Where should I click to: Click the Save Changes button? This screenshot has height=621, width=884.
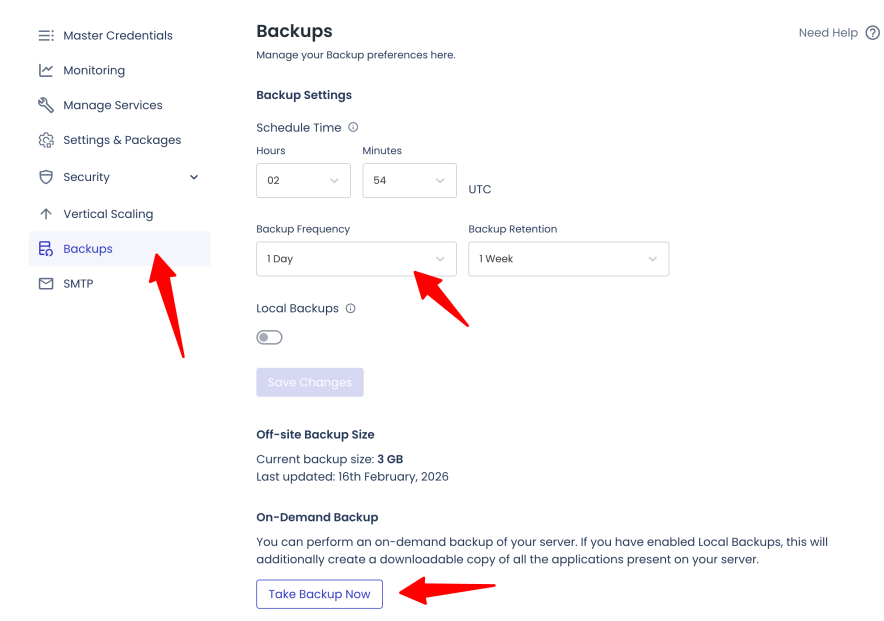click(309, 382)
